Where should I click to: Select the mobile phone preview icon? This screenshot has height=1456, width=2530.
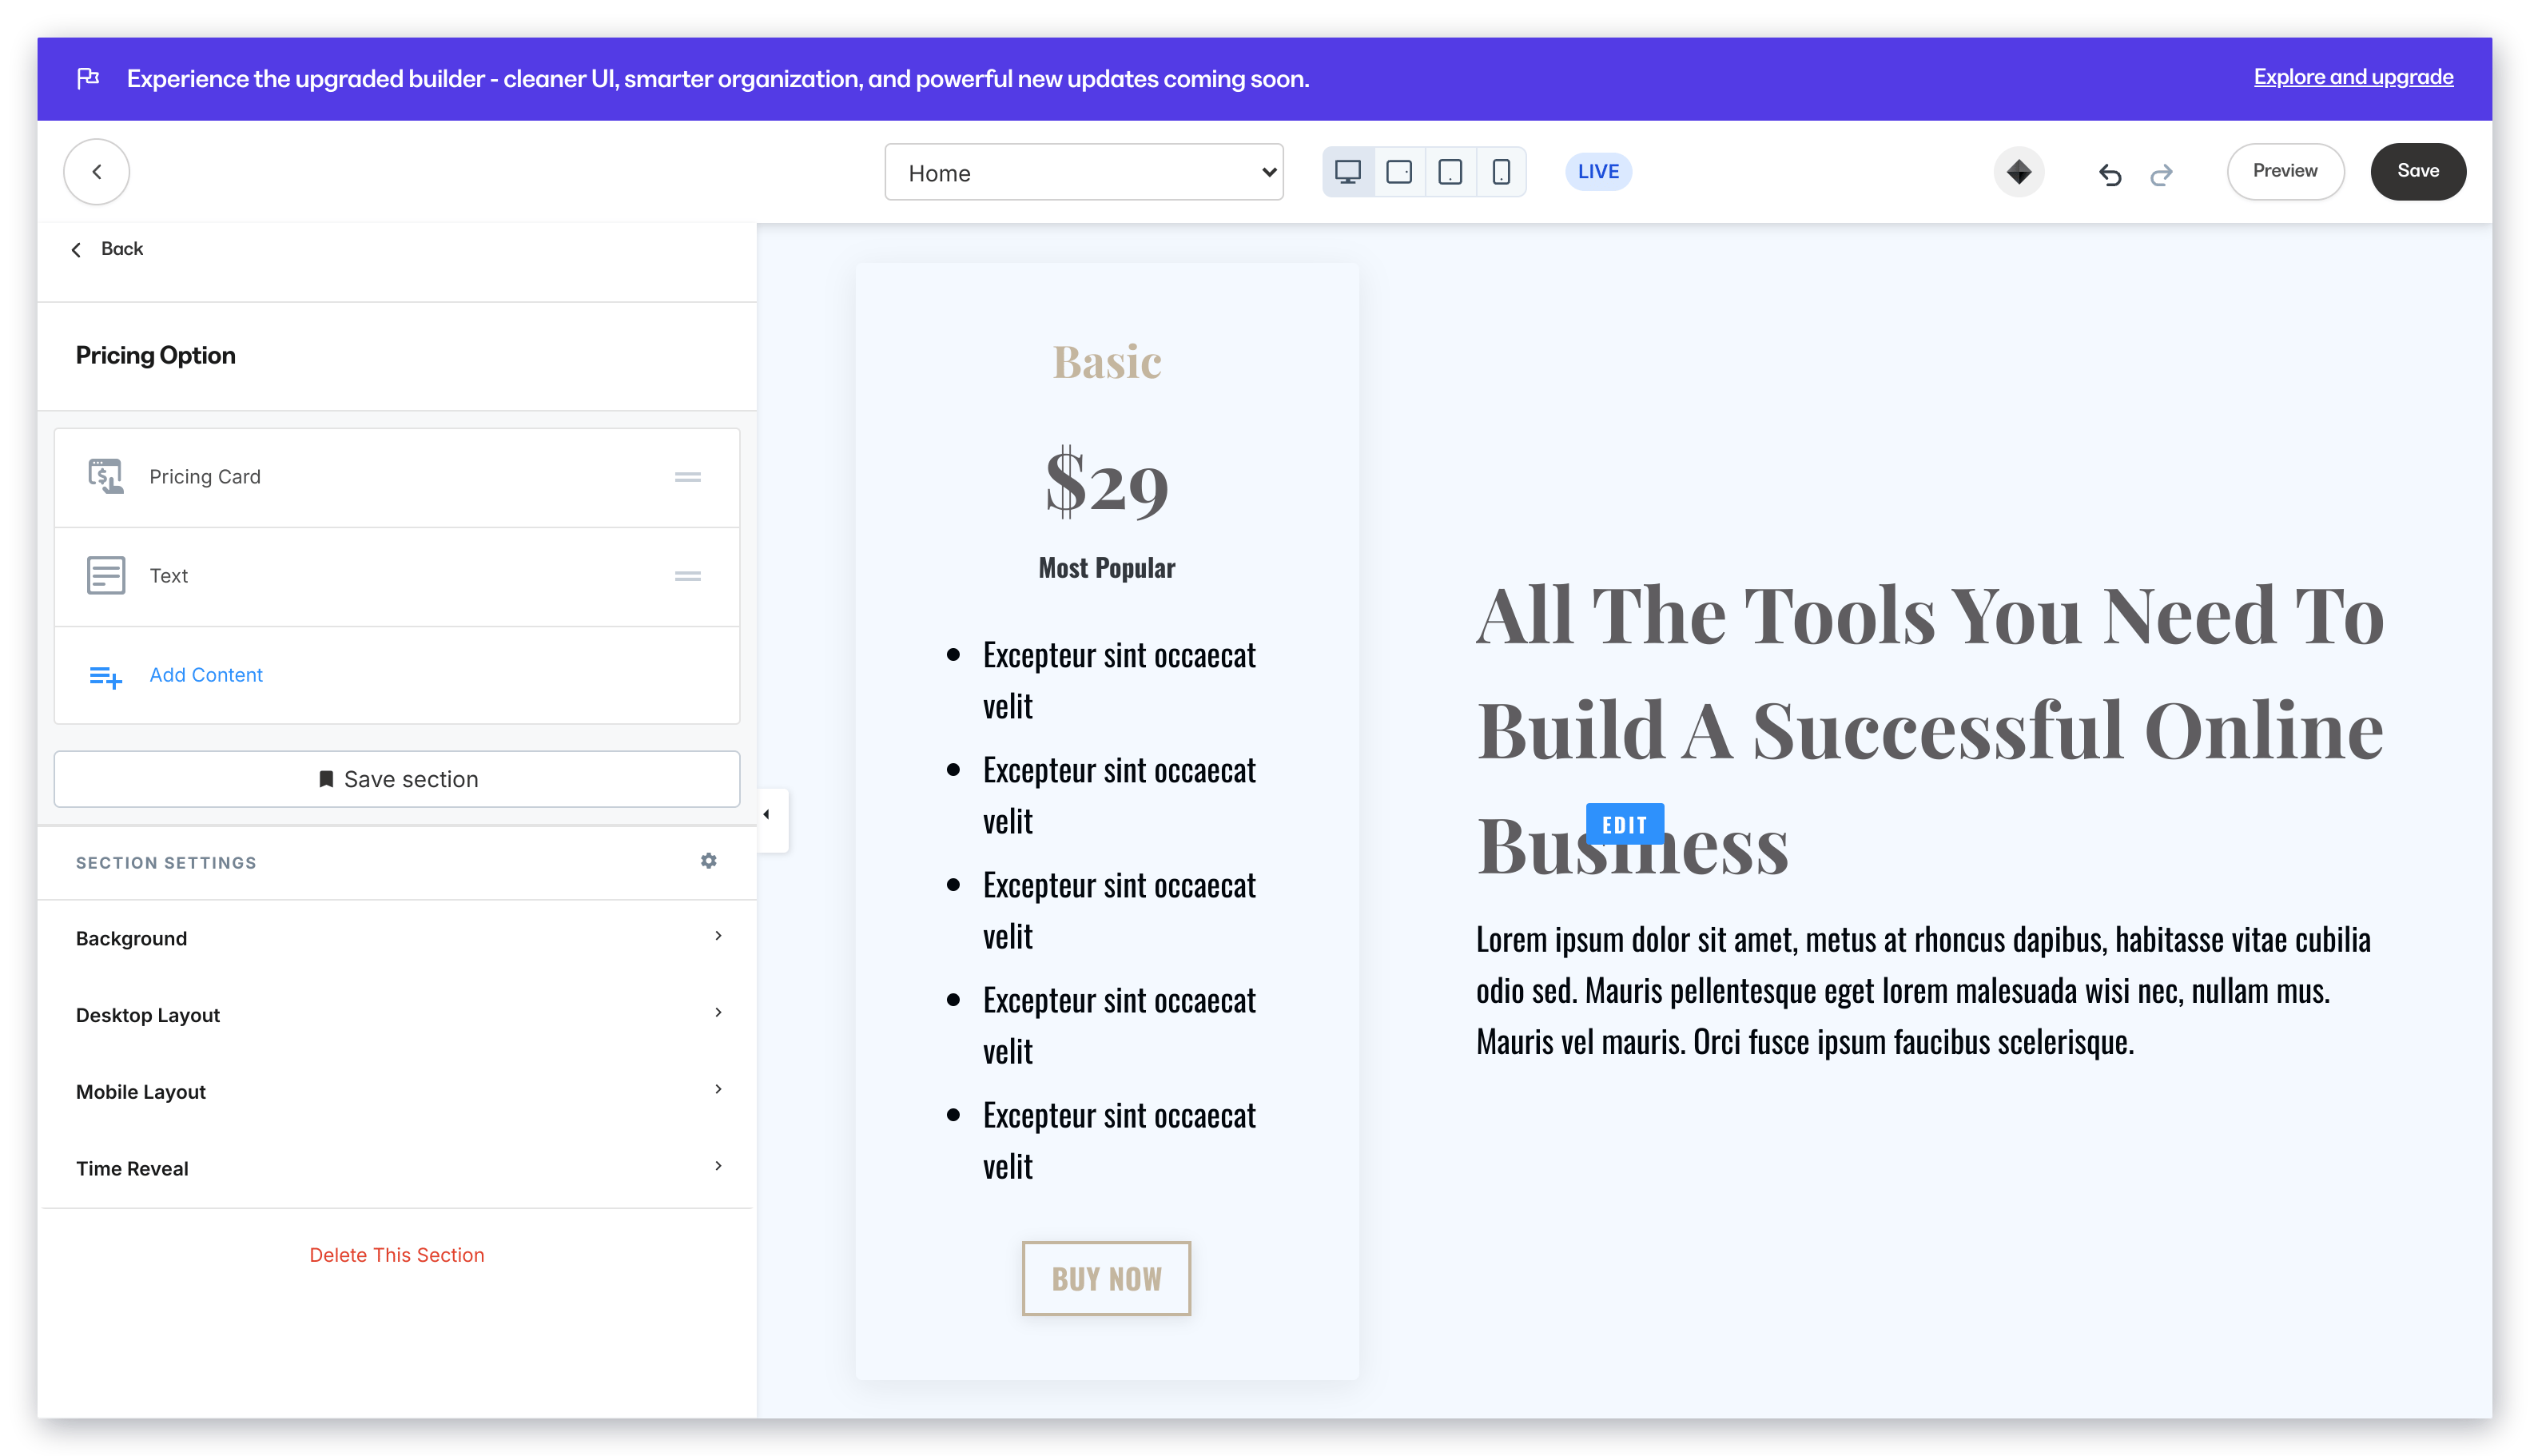point(1500,172)
